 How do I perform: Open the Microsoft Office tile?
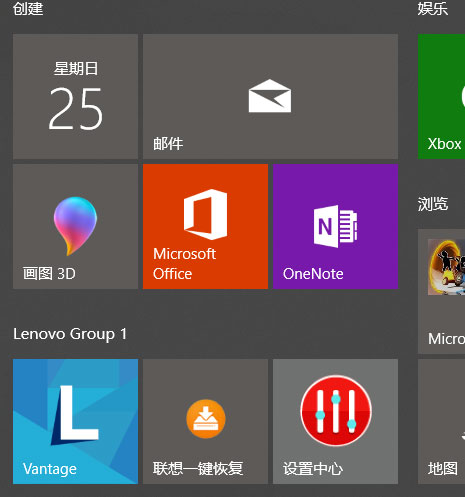tap(205, 226)
